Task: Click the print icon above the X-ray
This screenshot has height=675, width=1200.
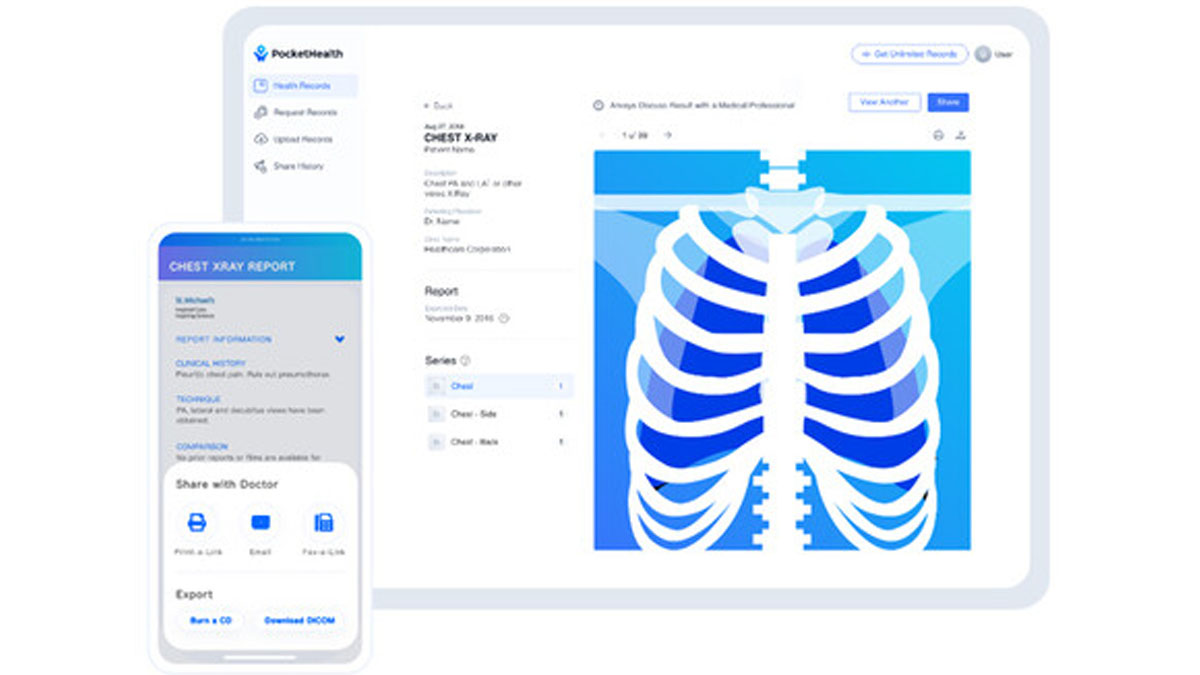Action: [938, 135]
